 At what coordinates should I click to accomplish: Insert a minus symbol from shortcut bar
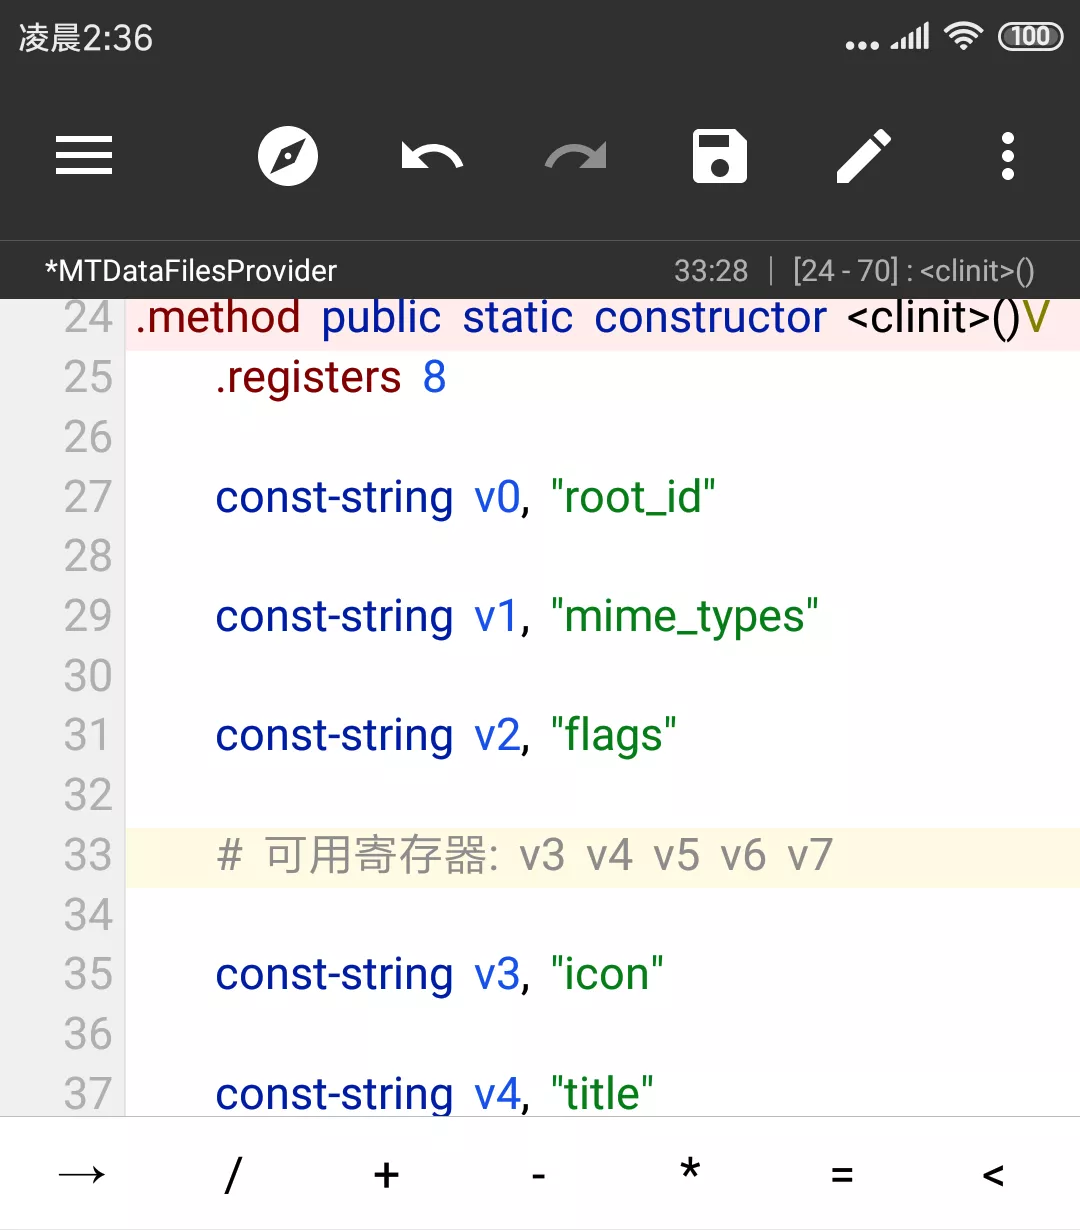pos(539,1174)
